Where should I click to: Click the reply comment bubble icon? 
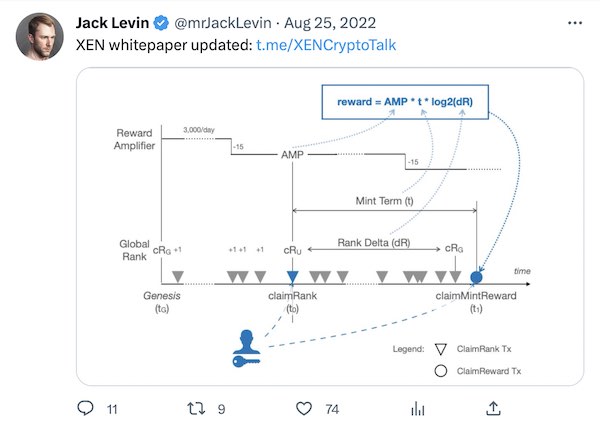point(85,408)
